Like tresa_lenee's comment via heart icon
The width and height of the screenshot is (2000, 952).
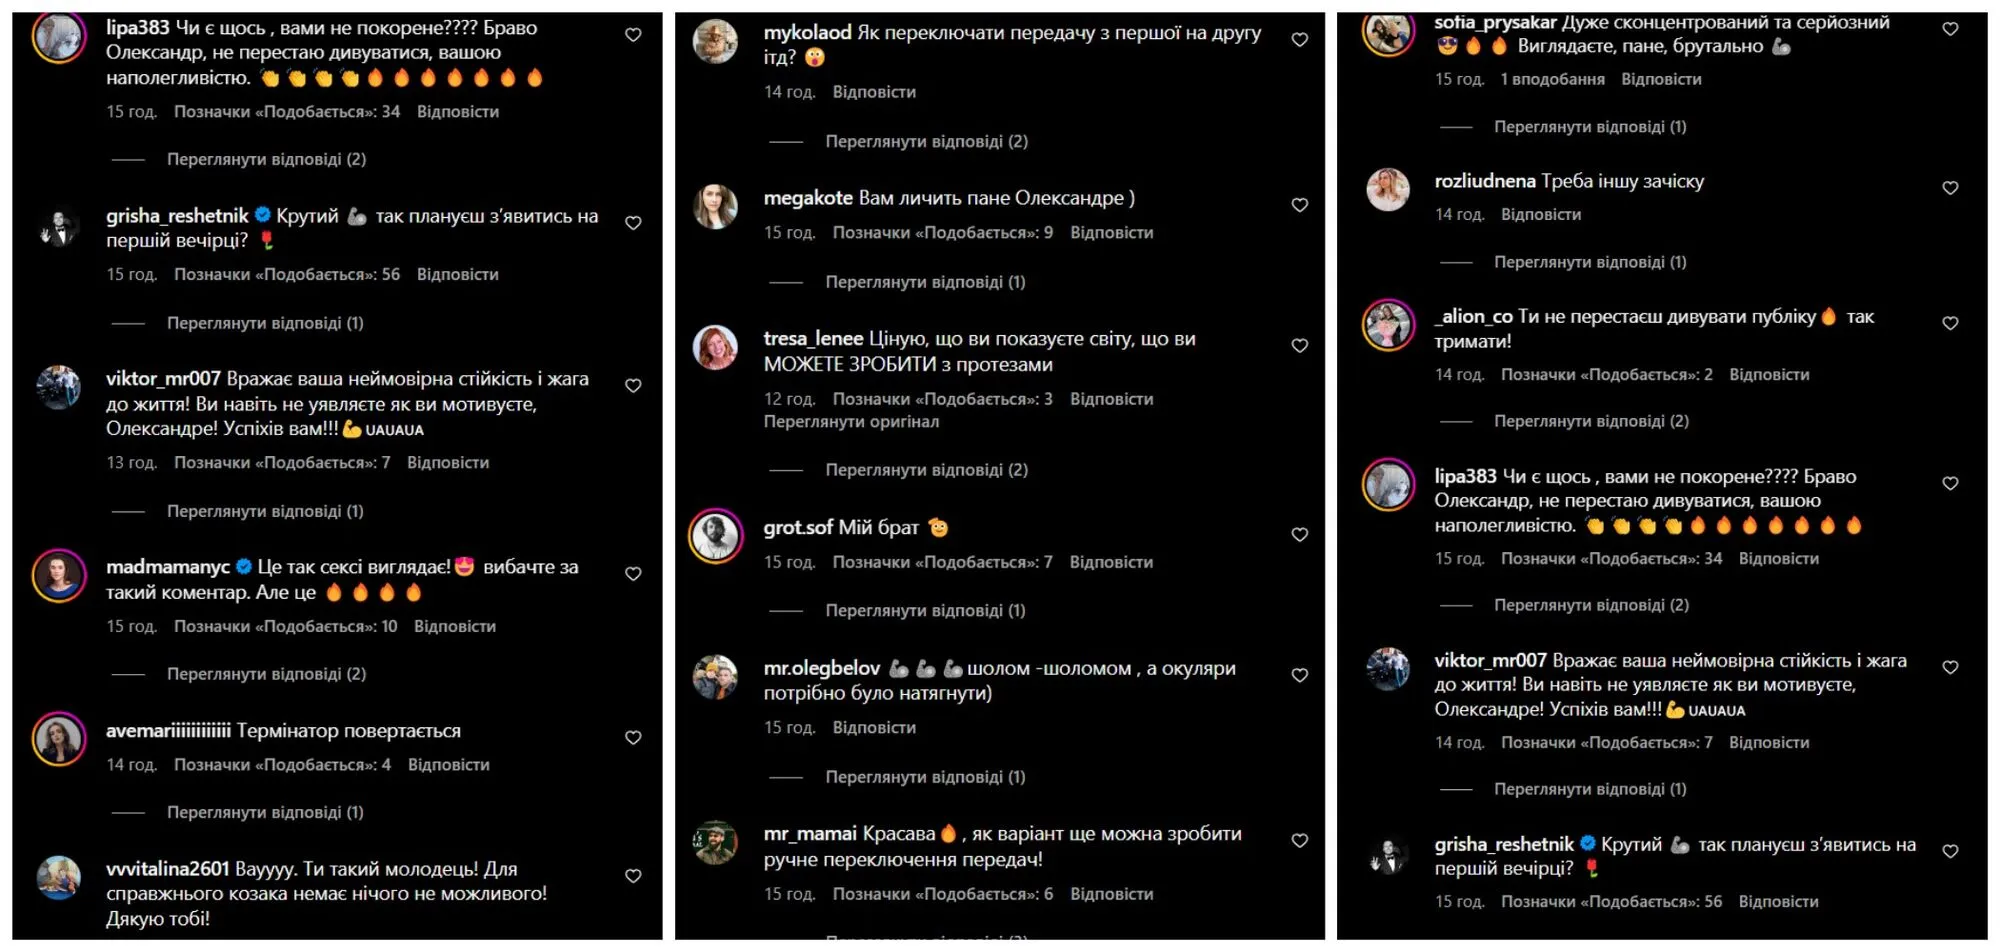tap(1299, 346)
